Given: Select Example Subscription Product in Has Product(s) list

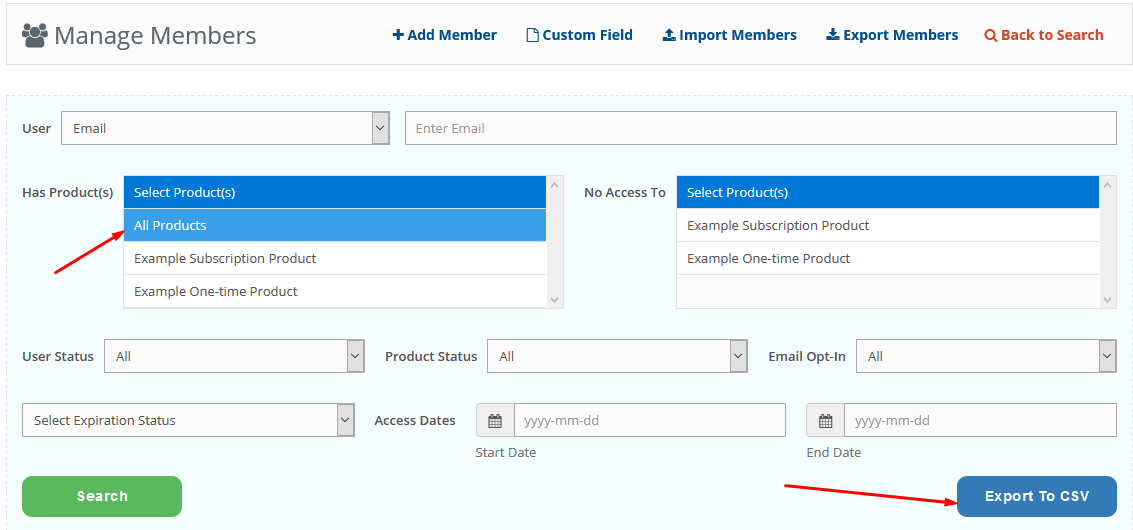Looking at the screenshot, I should click(335, 258).
